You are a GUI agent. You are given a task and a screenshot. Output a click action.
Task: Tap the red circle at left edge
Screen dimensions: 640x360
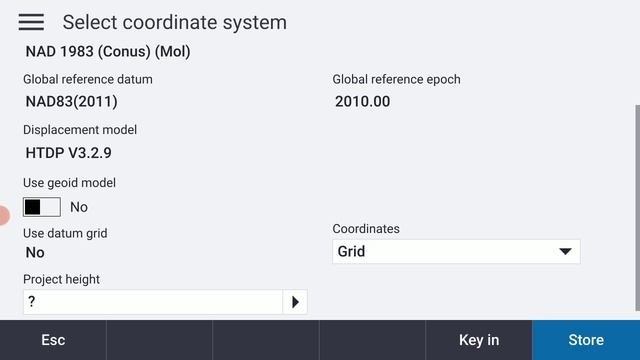[3, 216]
